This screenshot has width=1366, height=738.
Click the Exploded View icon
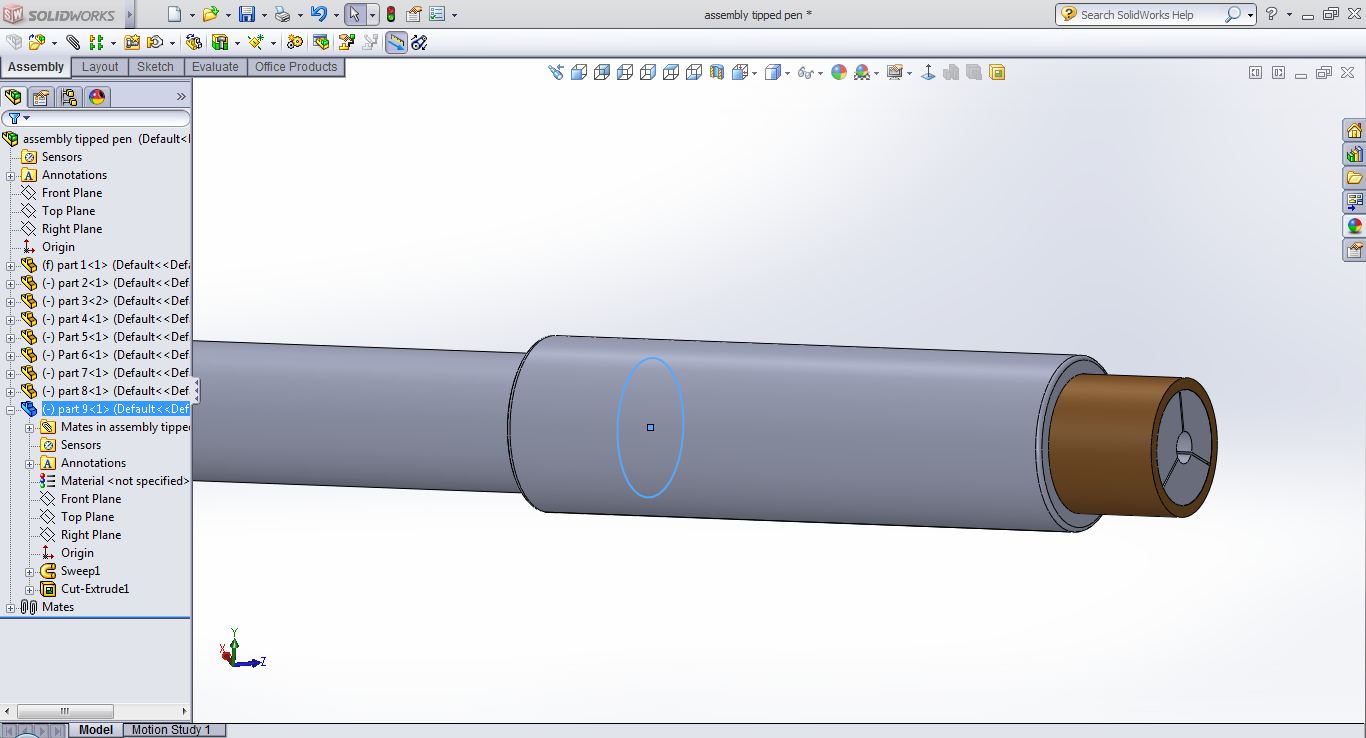(x=347, y=42)
